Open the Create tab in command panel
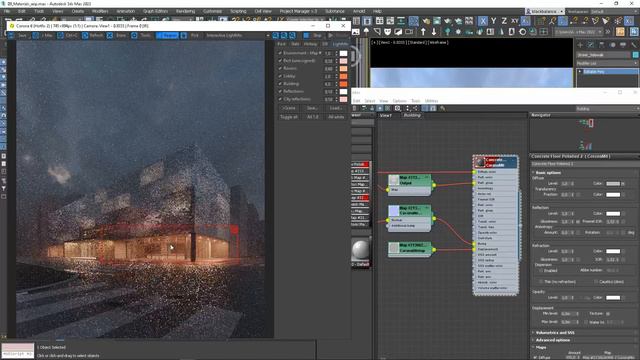The width and height of the screenshot is (640, 360). tap(580, 44)
